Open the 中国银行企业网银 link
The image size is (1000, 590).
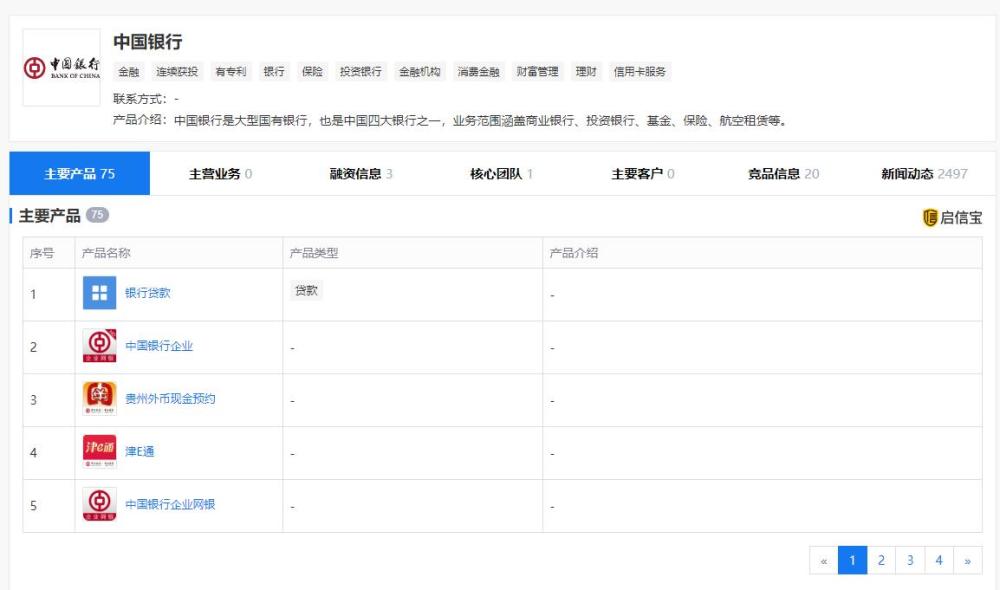(170, 505)
